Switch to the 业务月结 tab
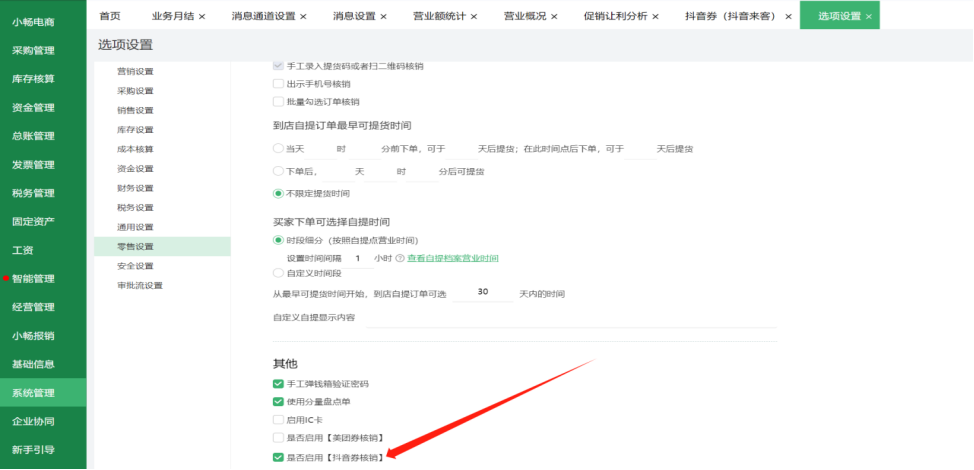 [x=174, y=16]
